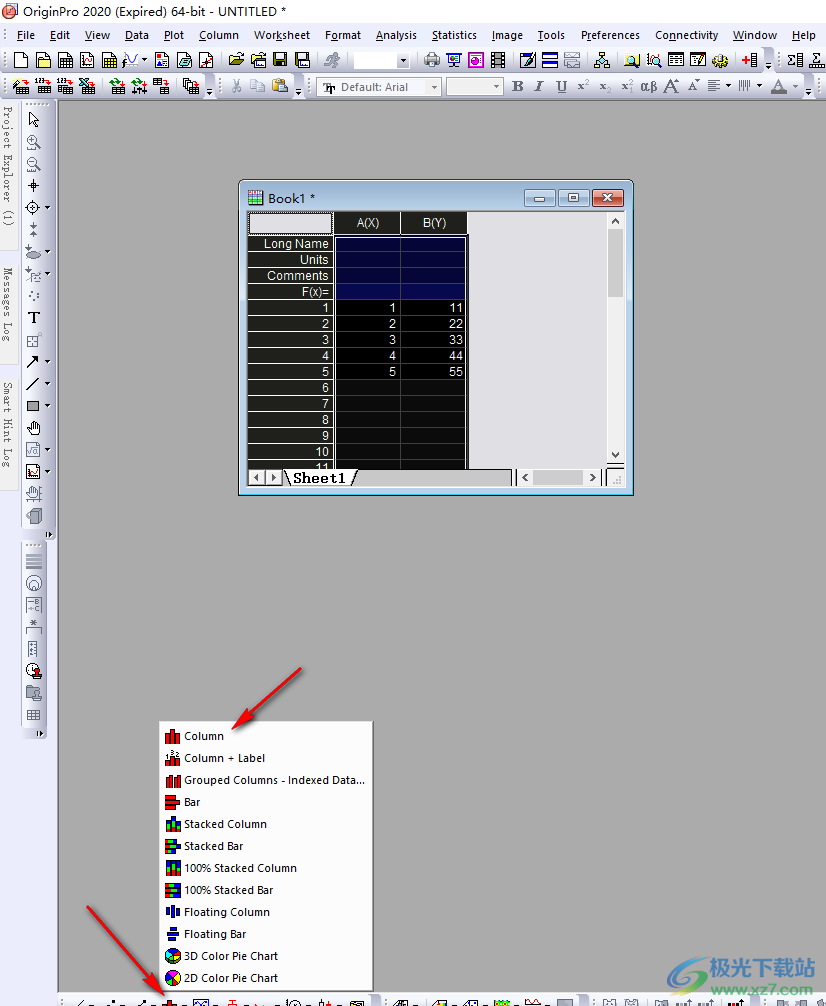Click the Statistics on Columns sigma icon

click(x=795, y=60)
